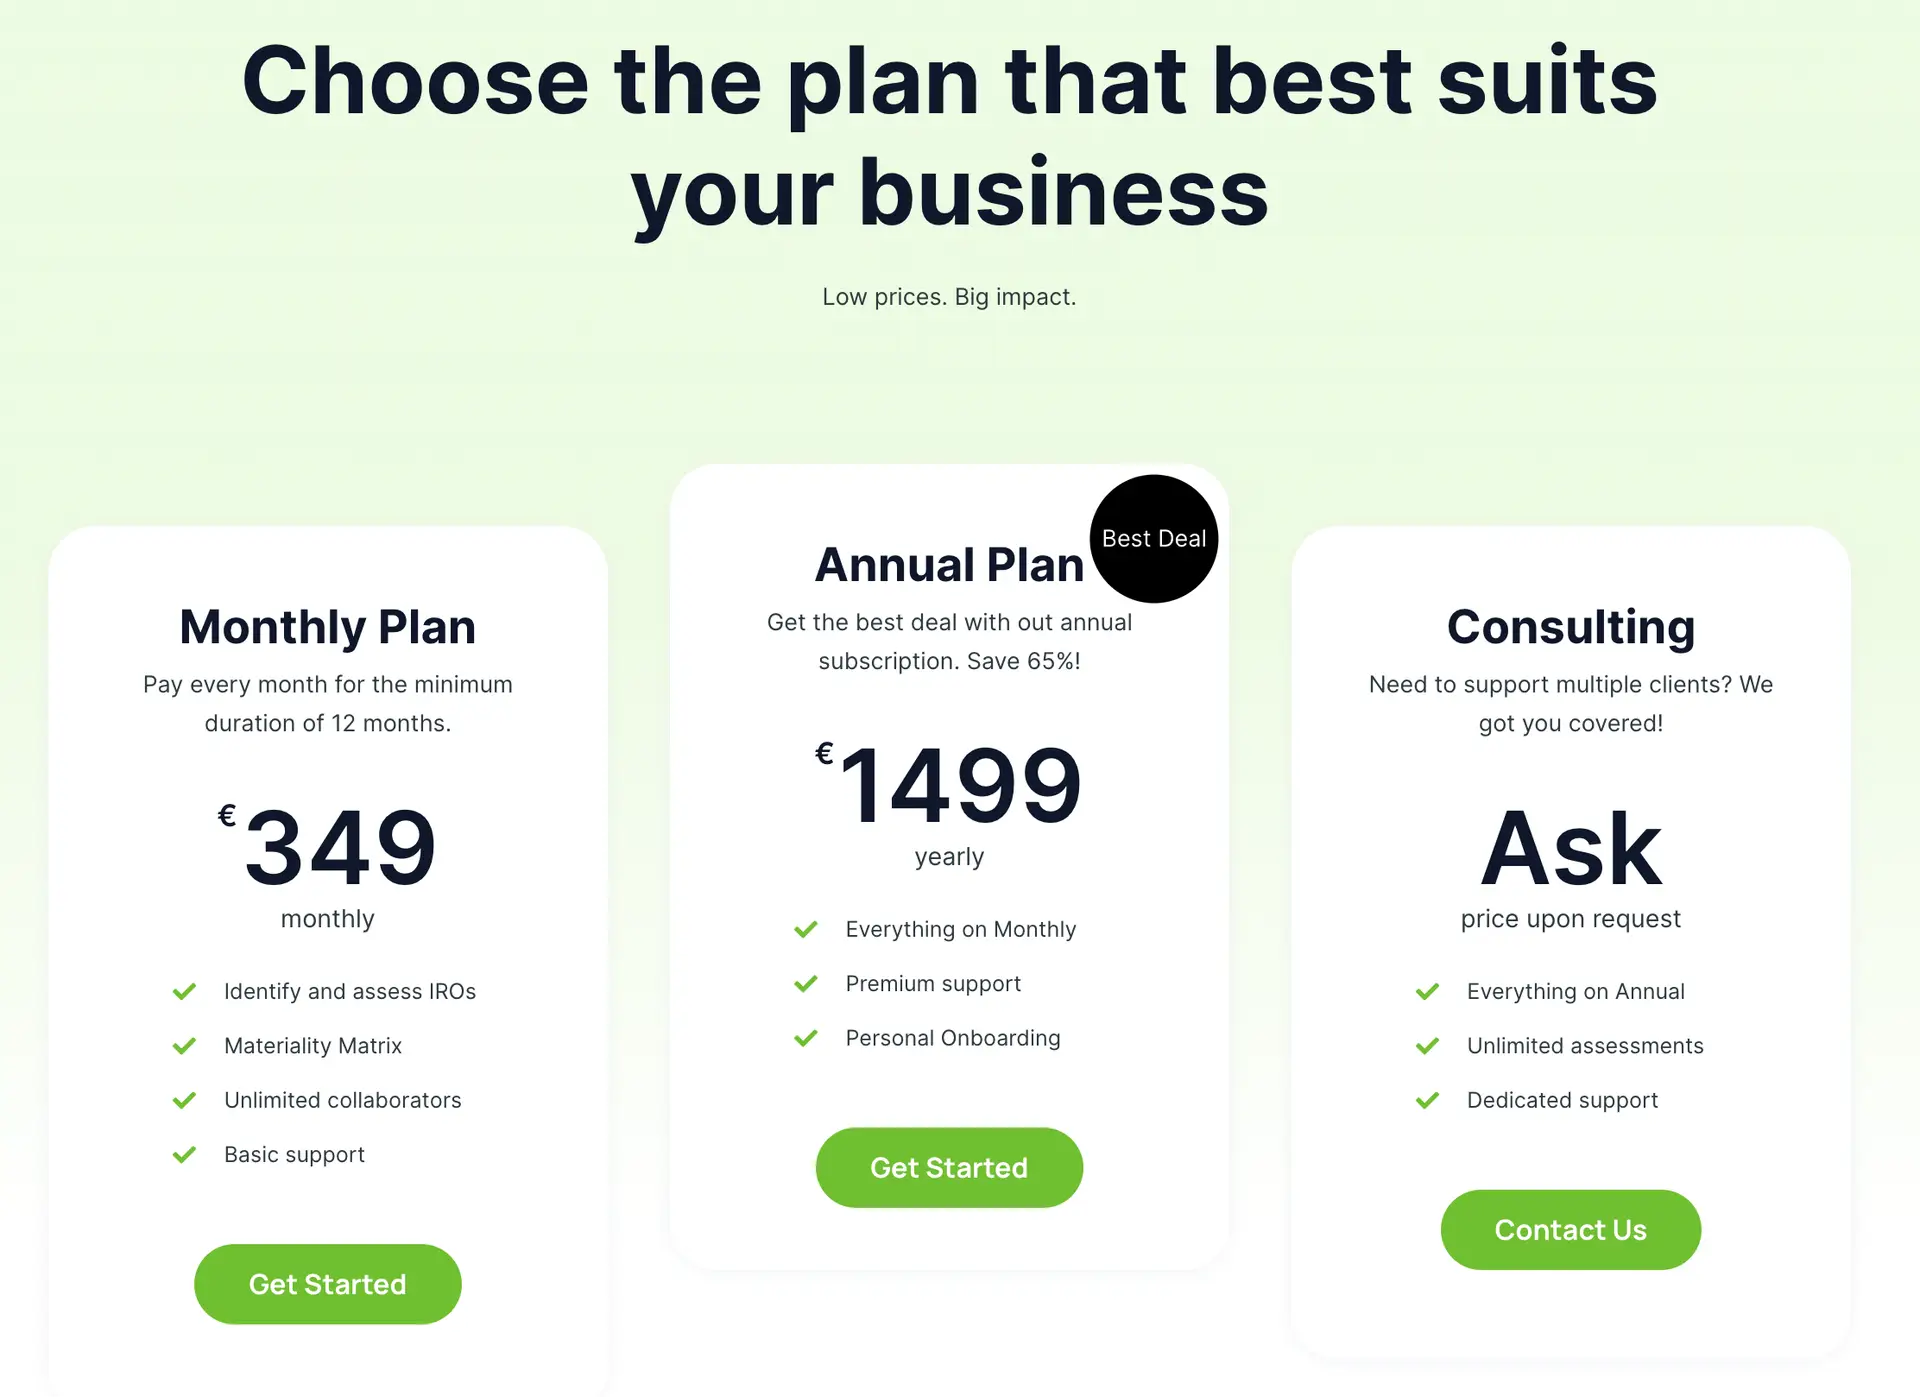Click the checkmark beside Premium support
Viewport: 1920px width, 1397px height.
pyautogui.click(x=806, y=983)
